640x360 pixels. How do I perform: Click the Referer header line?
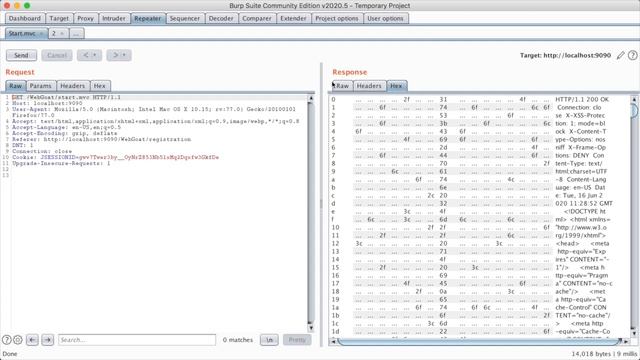102,139
